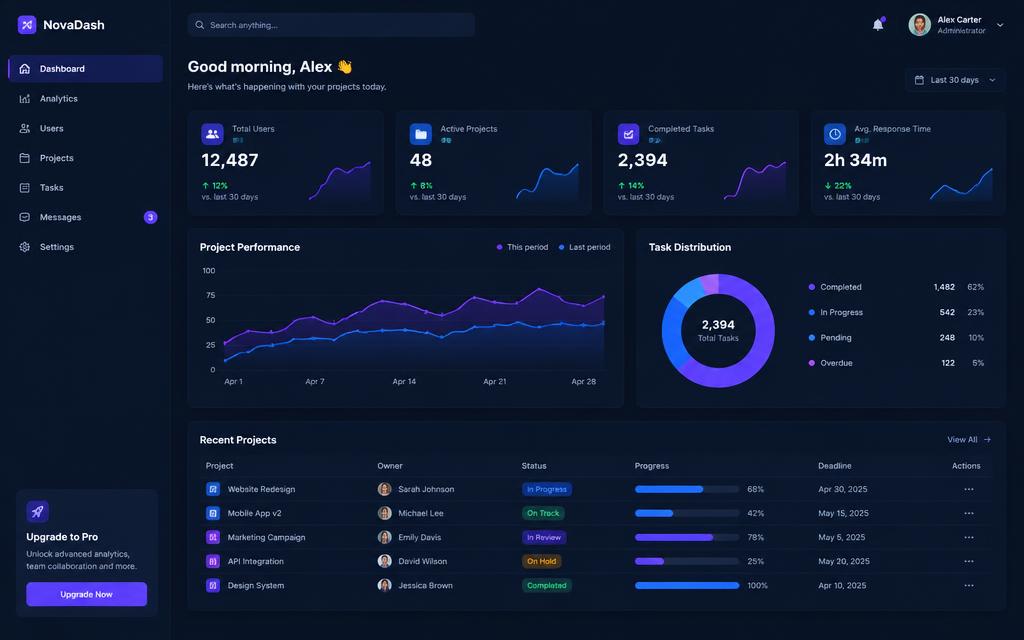Click the Avg. Response Time clock icon

pyautogui.click(x=835, y=134)
